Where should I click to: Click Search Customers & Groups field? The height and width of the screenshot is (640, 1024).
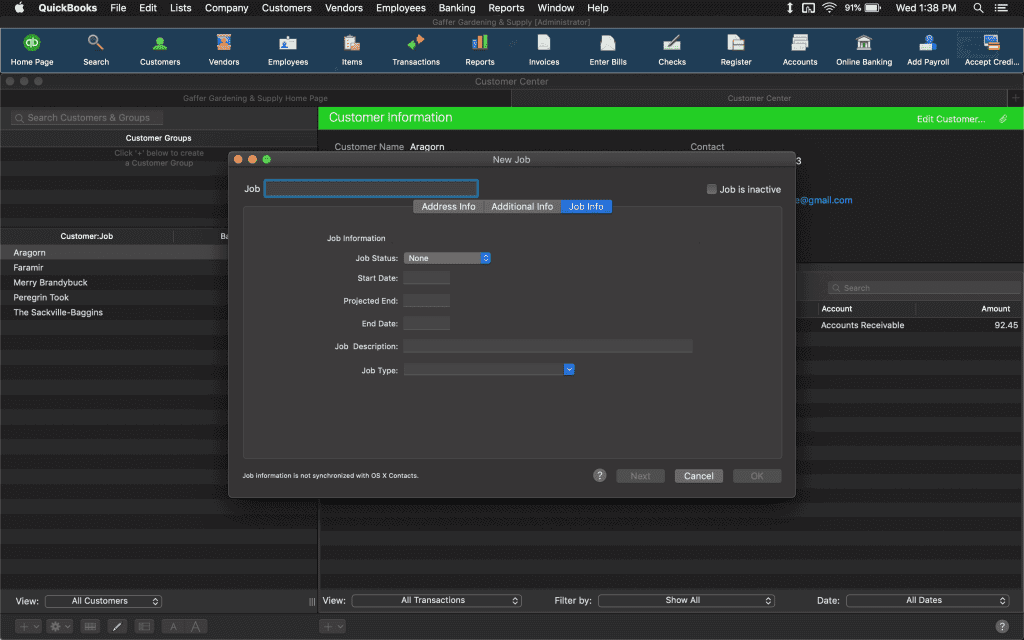tap(87, 118)
